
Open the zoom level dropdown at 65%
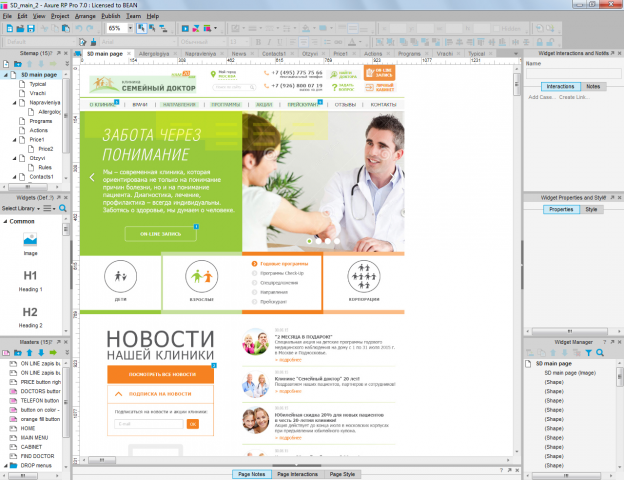click(x=130, y=28)
